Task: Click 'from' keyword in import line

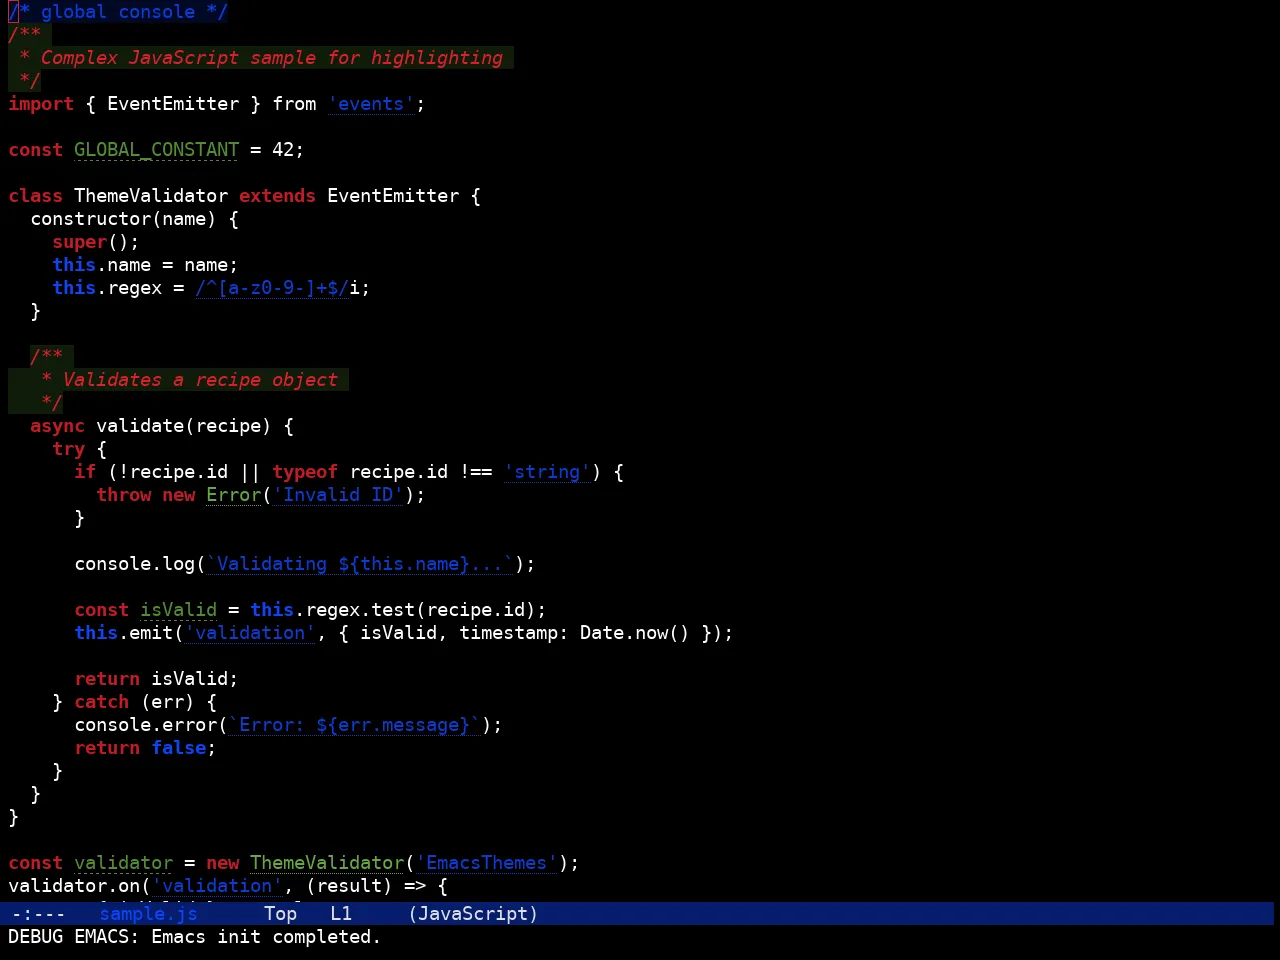Action: [x=294, y=104]
